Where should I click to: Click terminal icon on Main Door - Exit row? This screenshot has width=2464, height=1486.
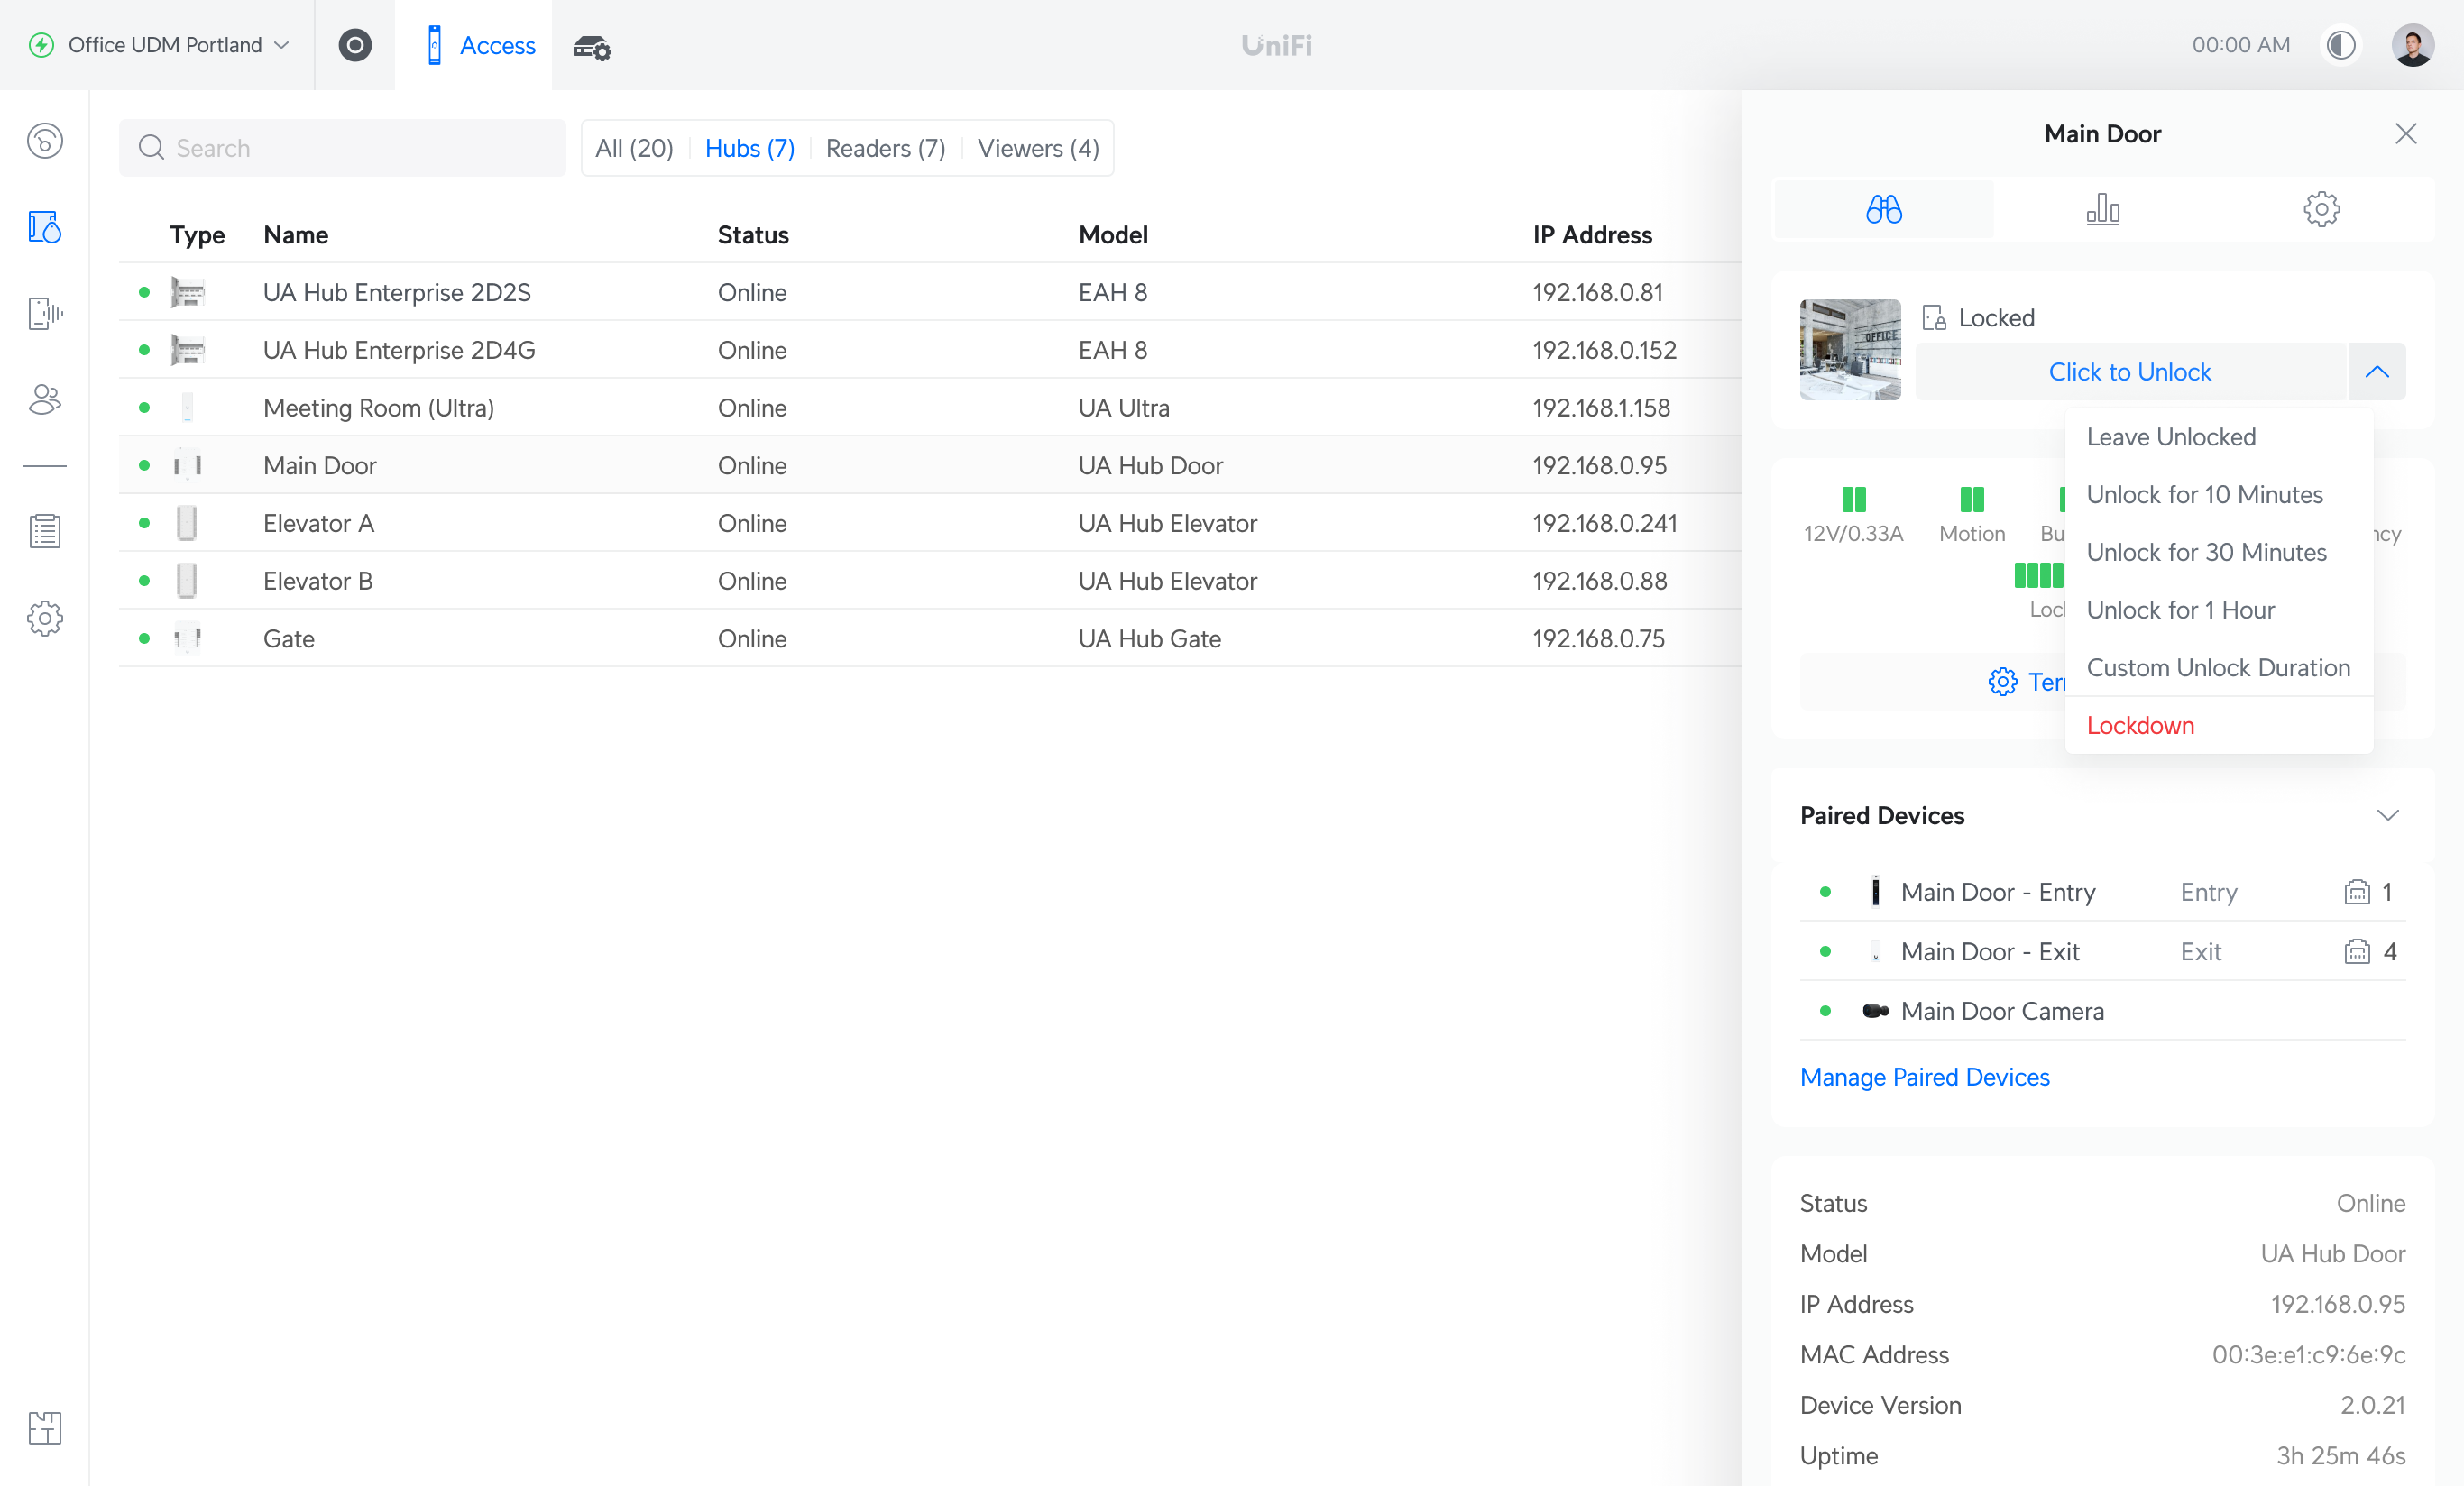click(x=2356, y=952)
